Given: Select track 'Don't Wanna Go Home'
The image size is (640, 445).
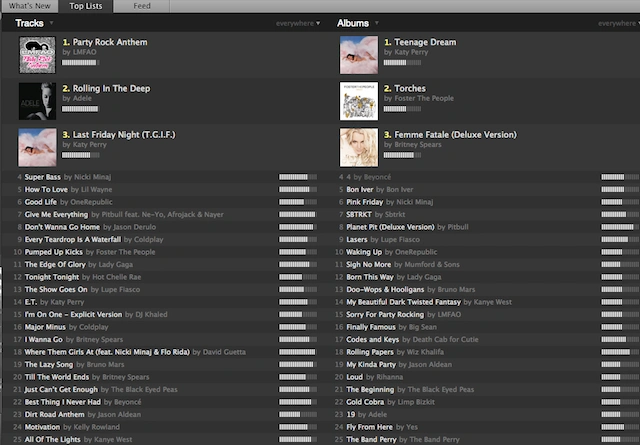Looking at the screenshot, I should tap(62, 227).
